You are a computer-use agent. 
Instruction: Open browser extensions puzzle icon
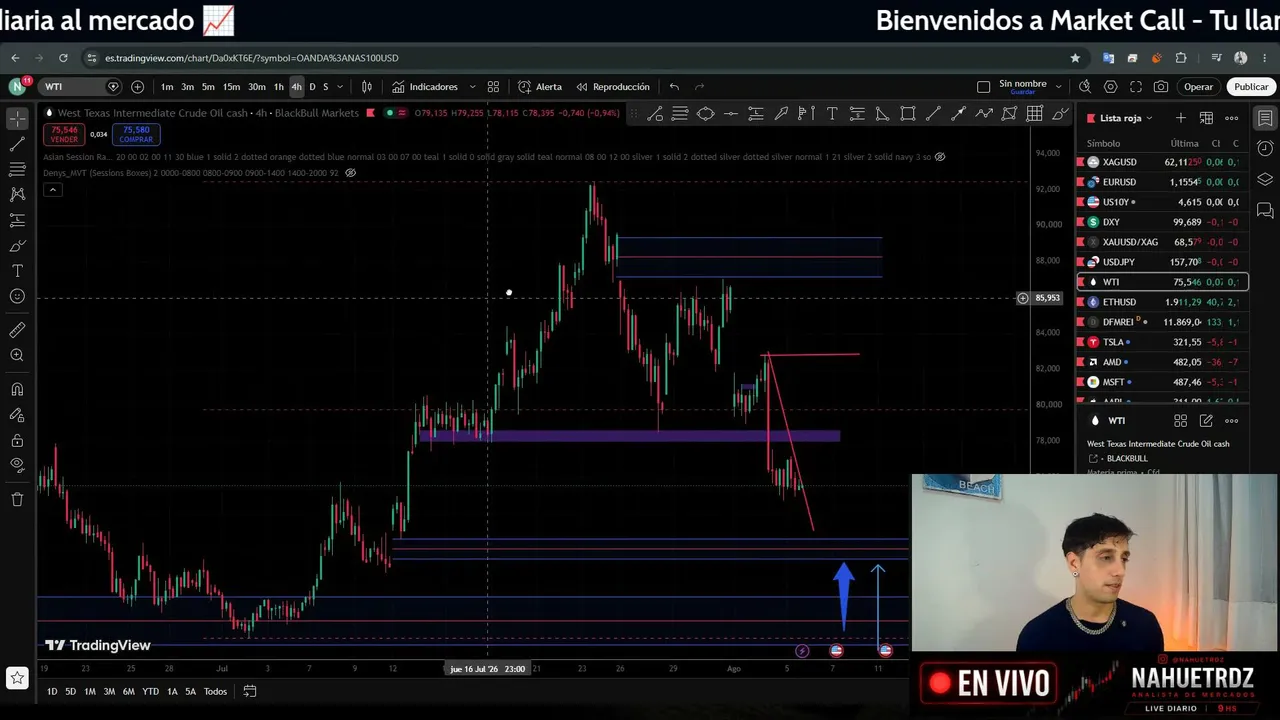coord(1181,58)
